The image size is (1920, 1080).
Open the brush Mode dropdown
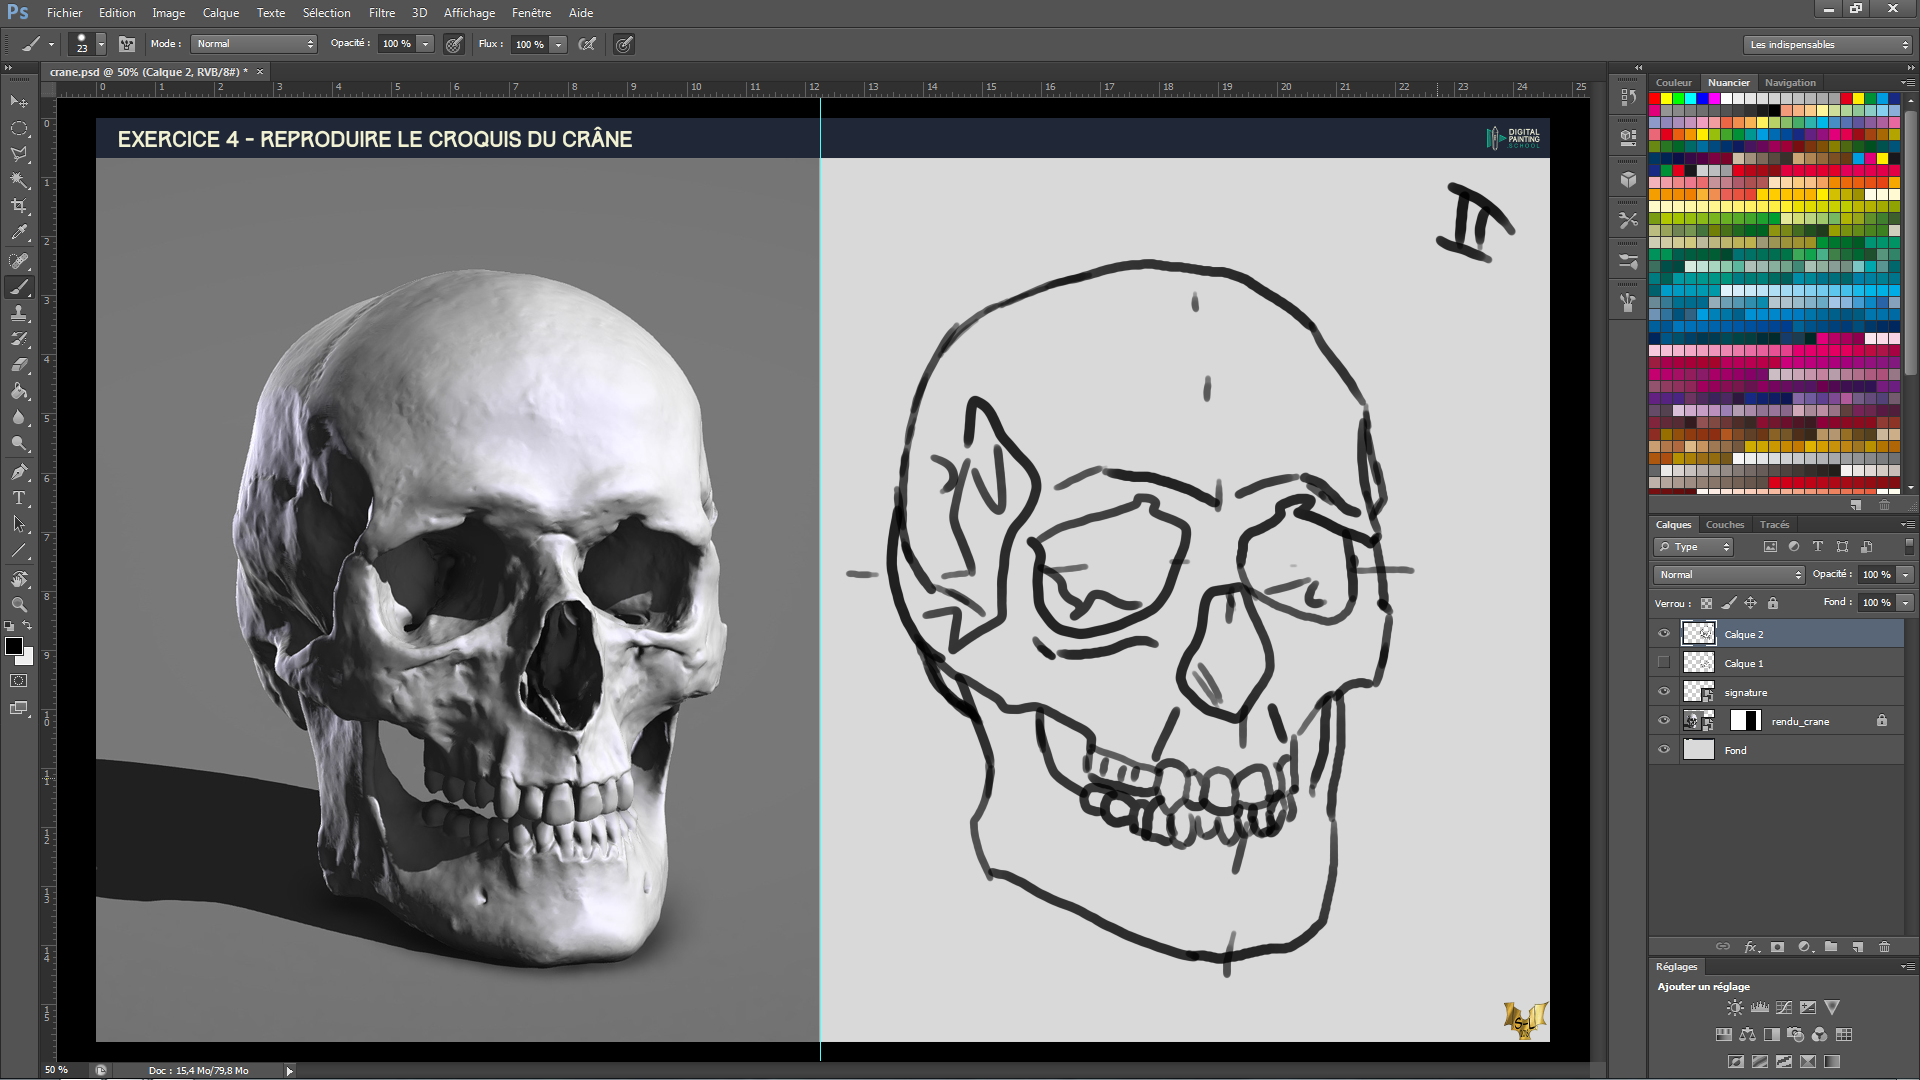255,44
